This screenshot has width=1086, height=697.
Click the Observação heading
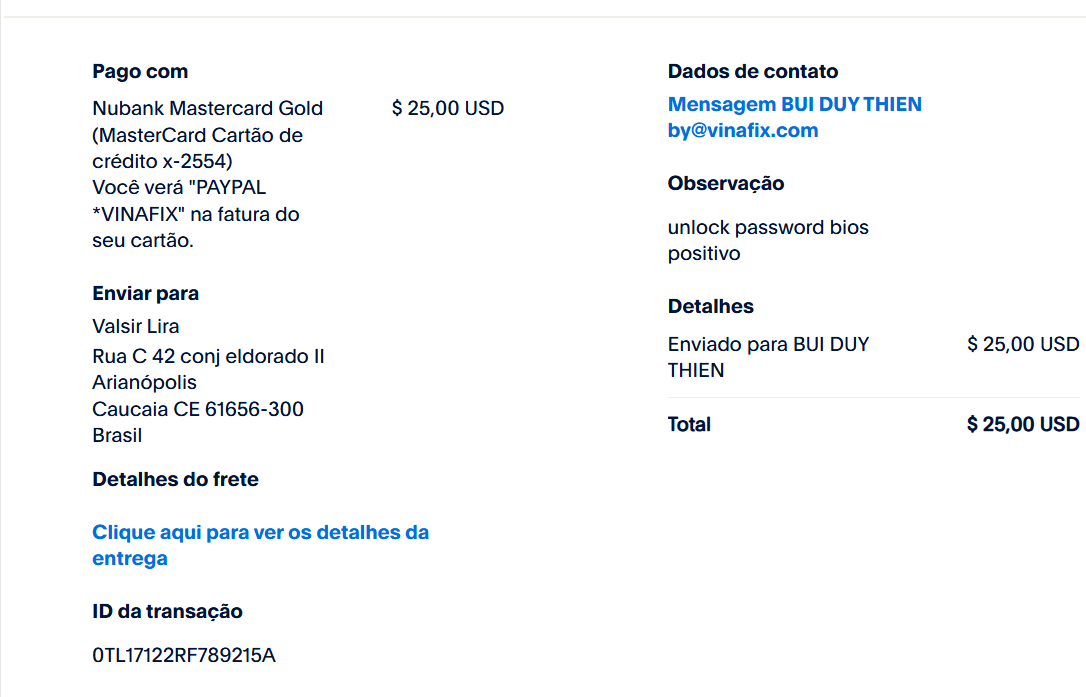click(726, 184)
